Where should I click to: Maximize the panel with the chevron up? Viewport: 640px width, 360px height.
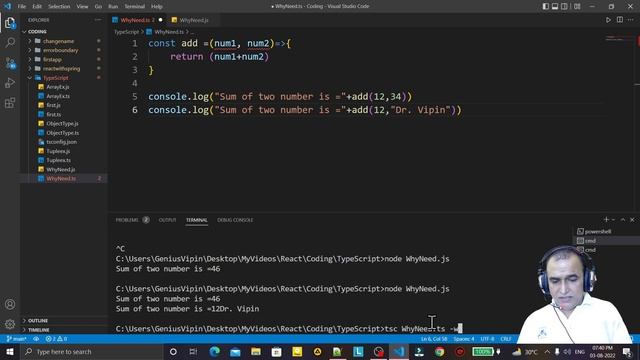[x=623, y=220]
